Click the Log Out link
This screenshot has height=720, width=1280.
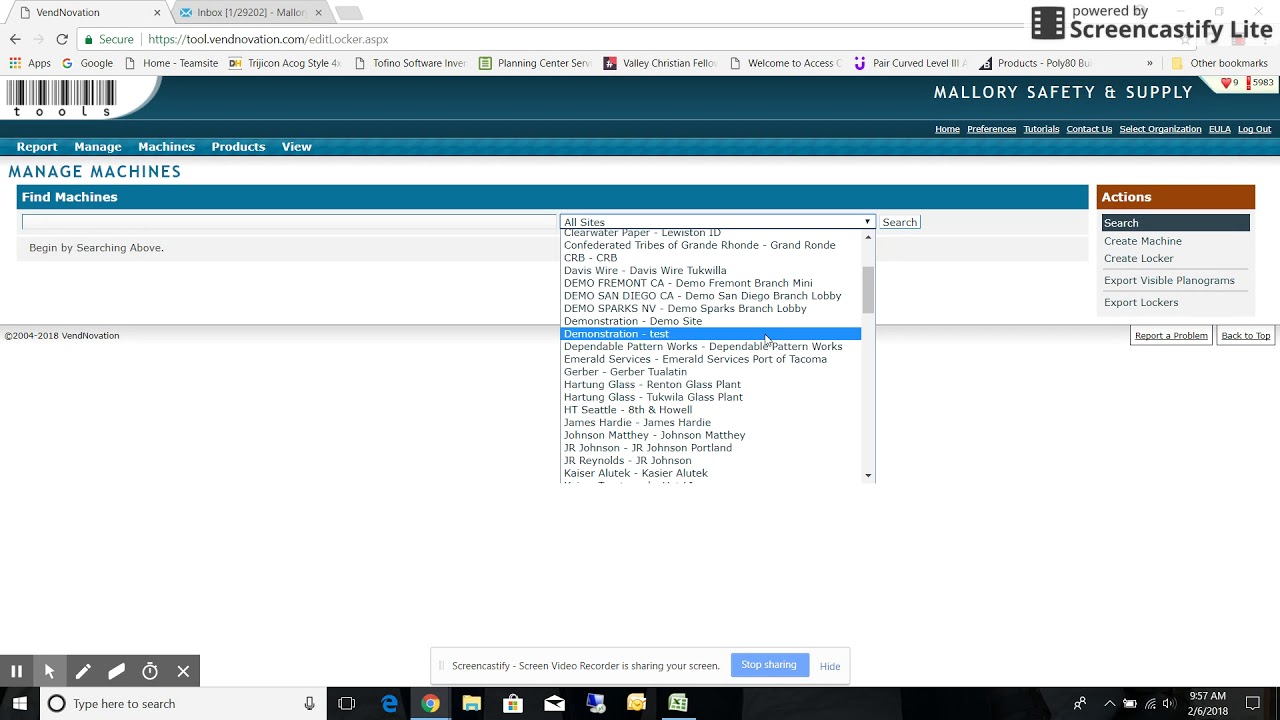(x=1254, y=129)
